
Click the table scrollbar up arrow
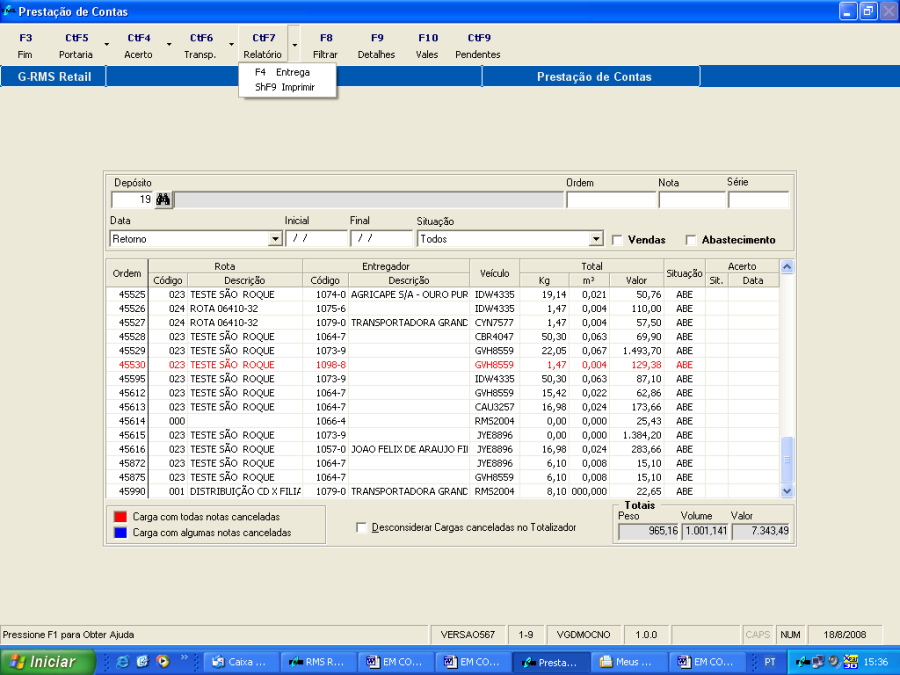click(787, 266)
